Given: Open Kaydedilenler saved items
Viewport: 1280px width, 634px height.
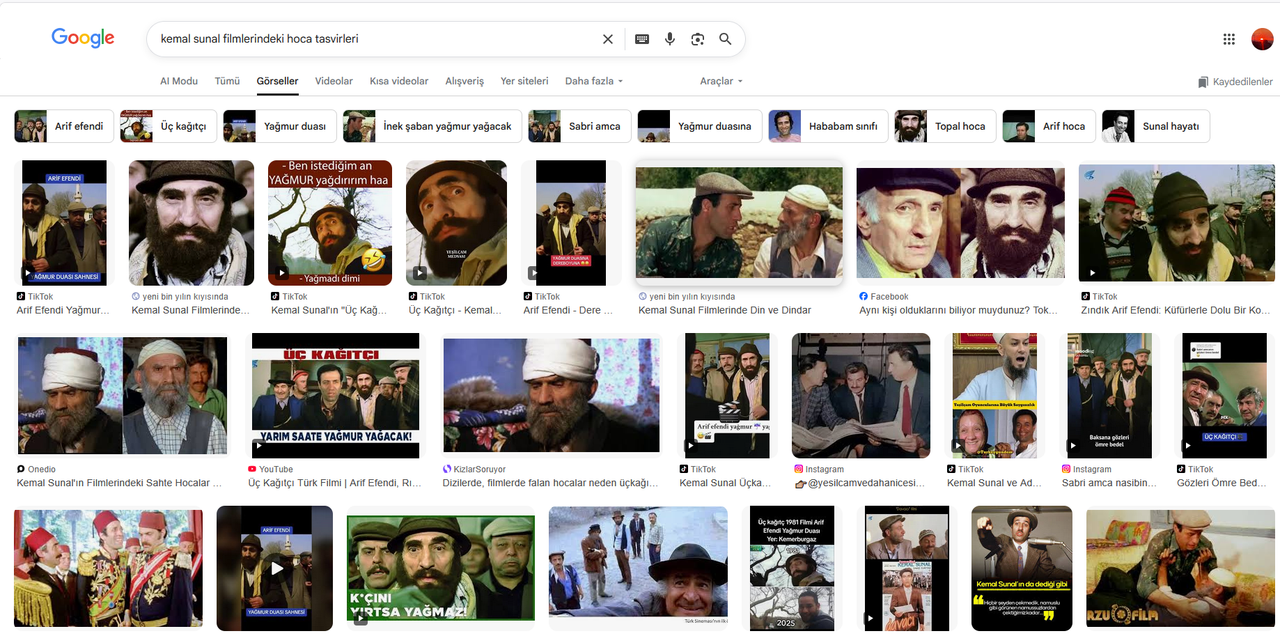Looking at the screenshot, I should pyautogui.click(x=1235, y=82).
